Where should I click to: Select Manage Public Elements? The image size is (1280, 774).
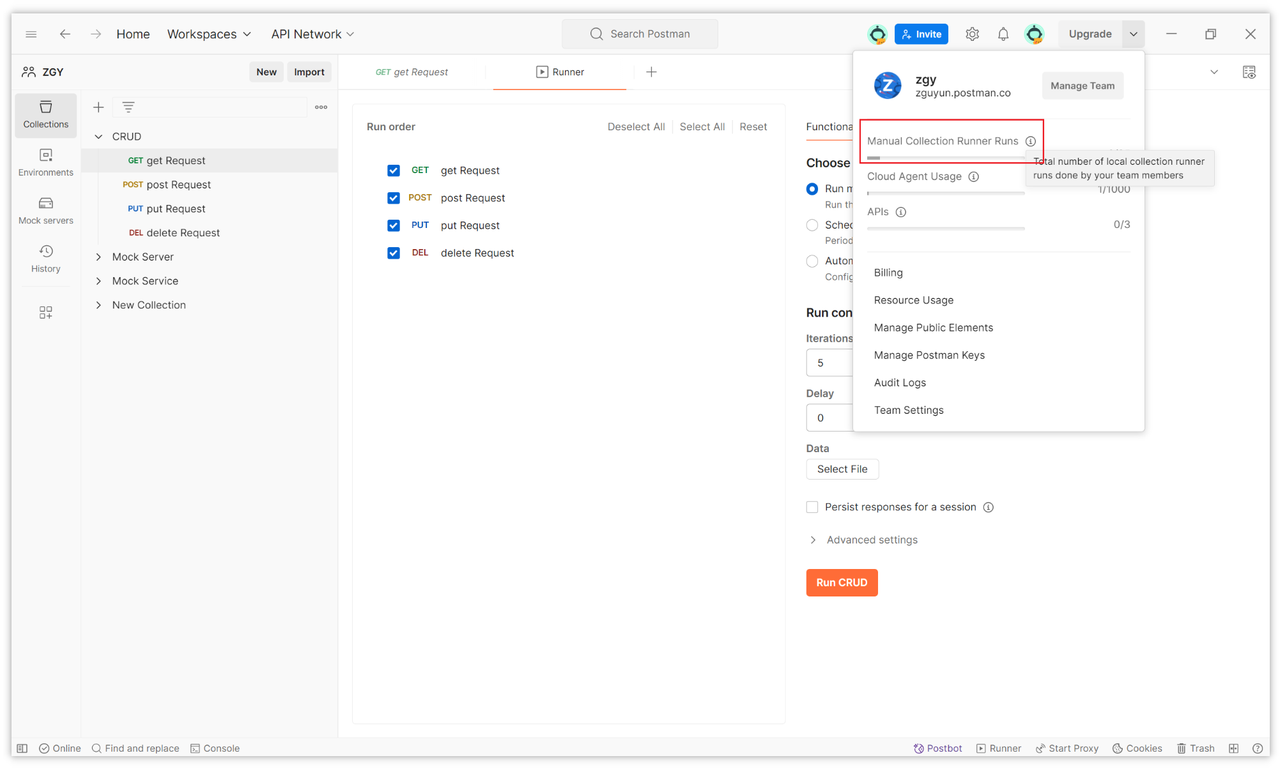click(x=933, y=328)
